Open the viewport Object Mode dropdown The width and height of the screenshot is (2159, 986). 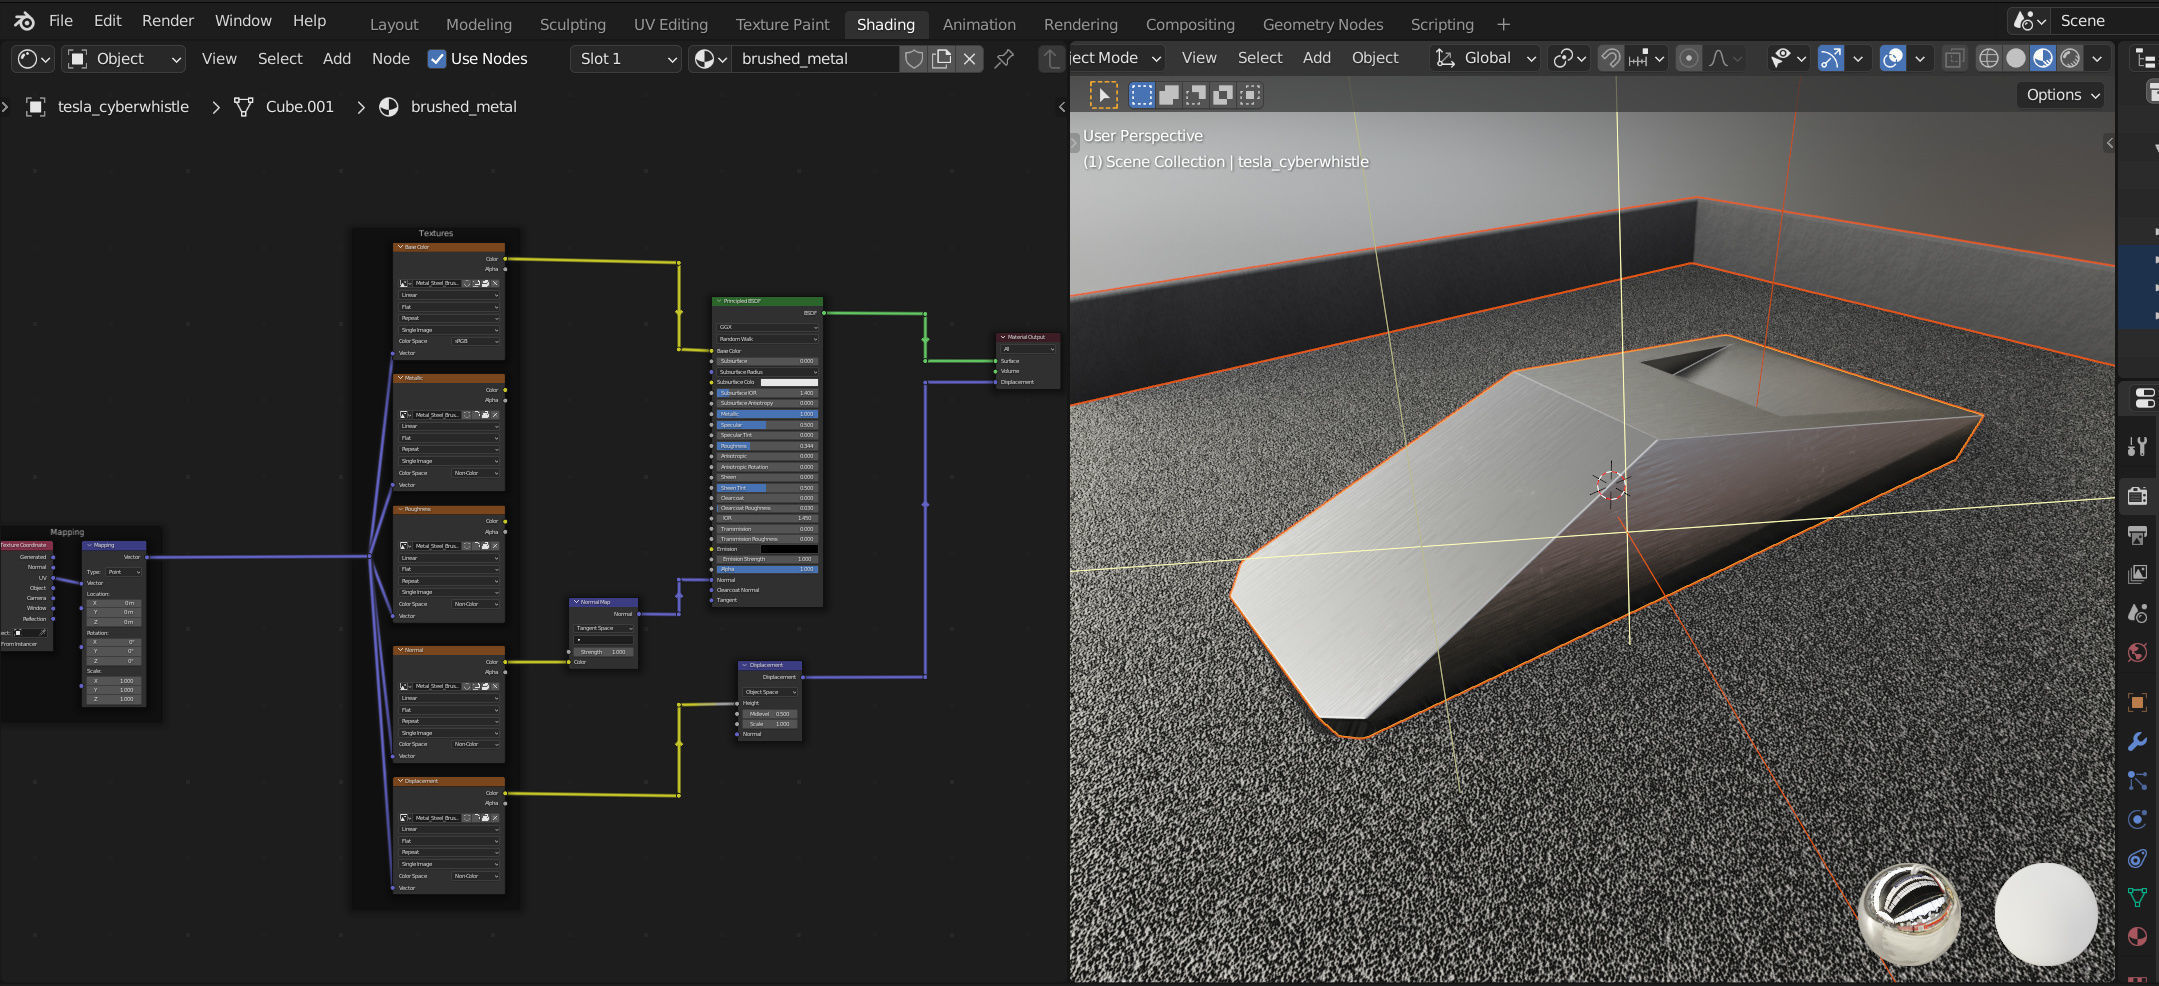1115,58
